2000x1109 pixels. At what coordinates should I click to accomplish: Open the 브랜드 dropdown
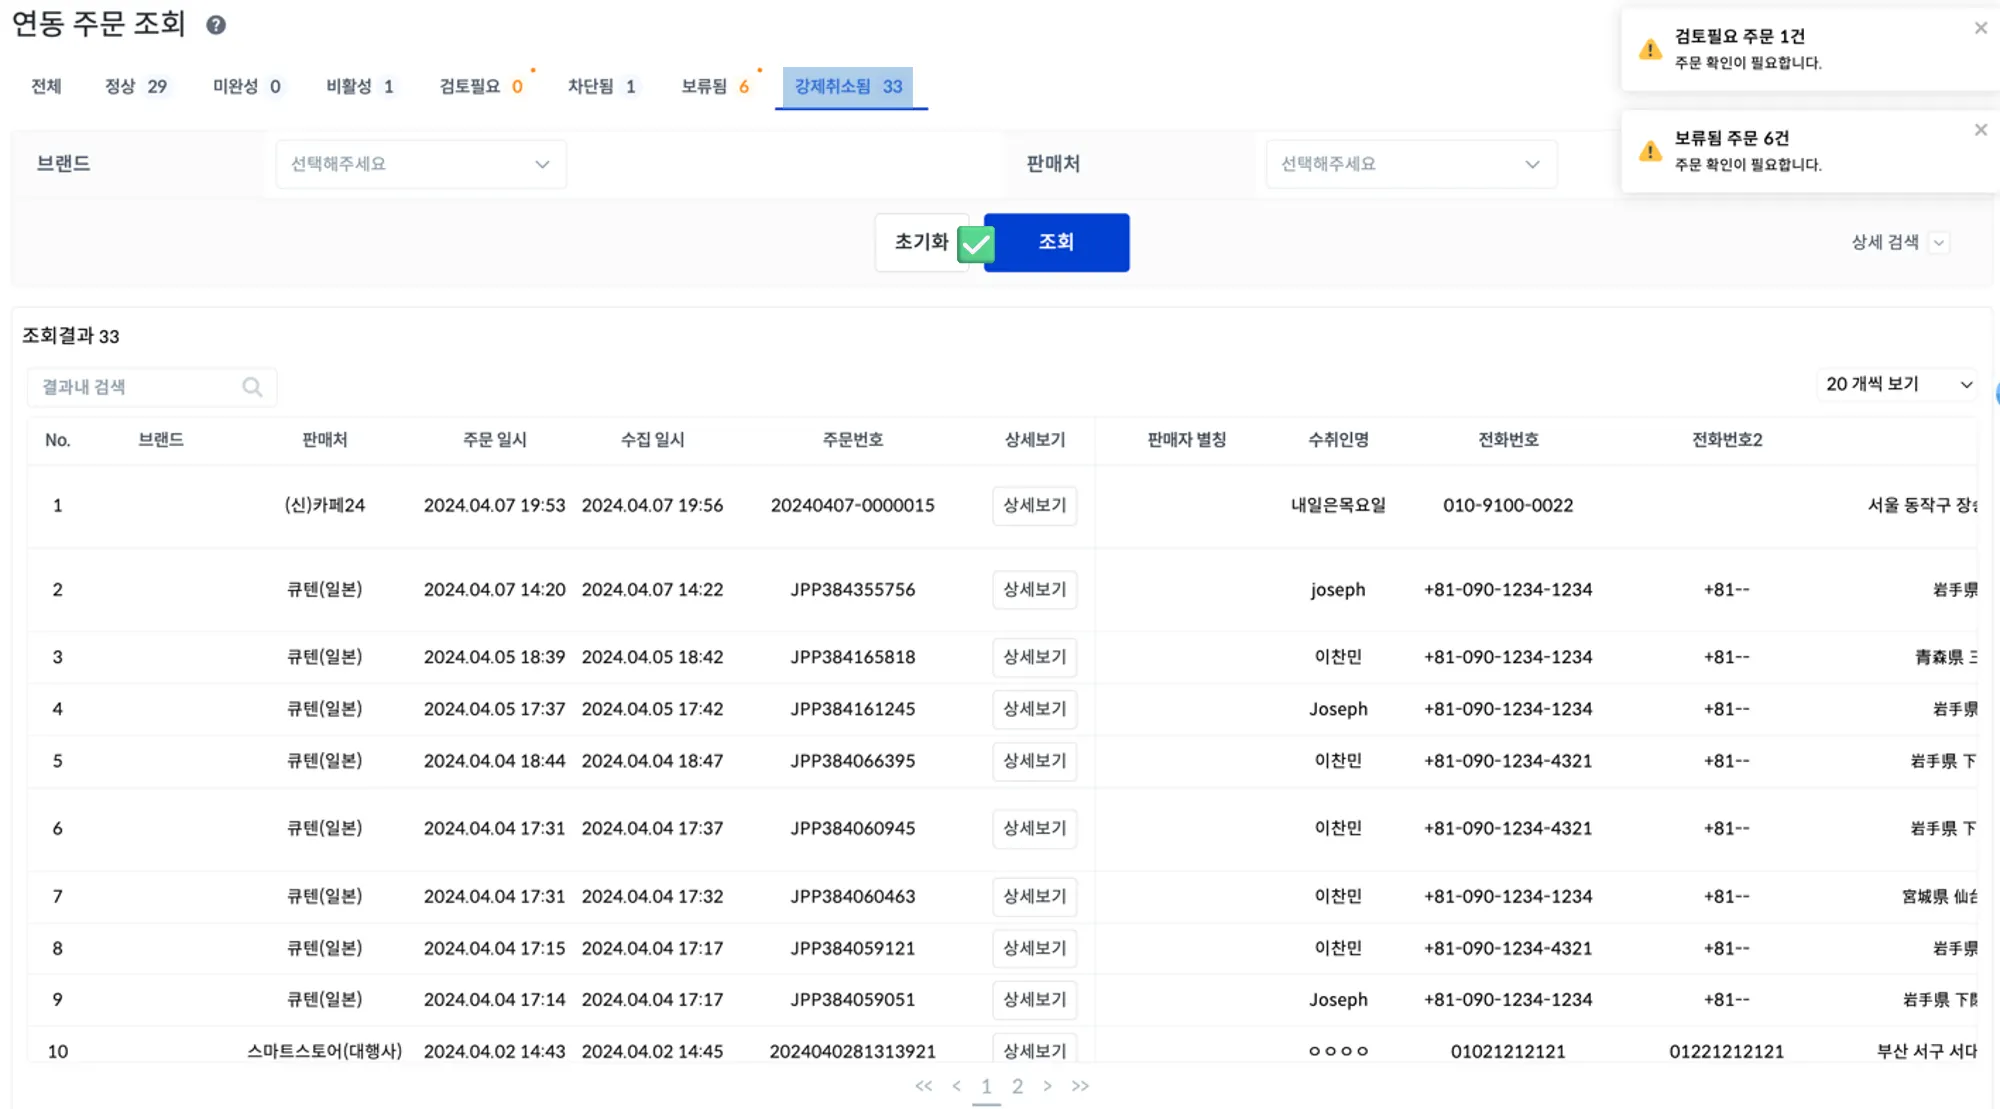420,164
